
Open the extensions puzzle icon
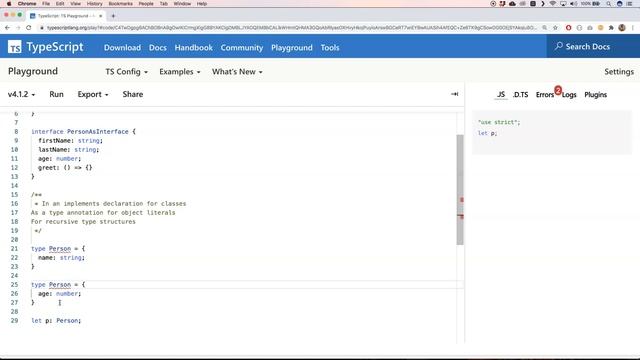coord(611,28)
